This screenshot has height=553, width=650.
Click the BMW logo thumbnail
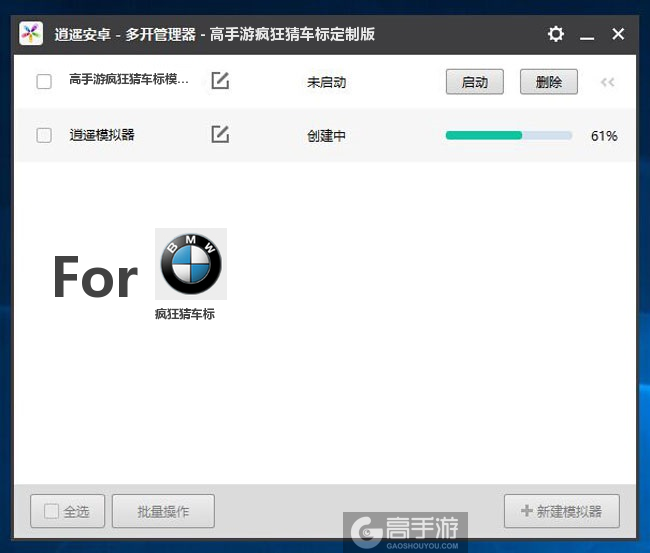191,264
